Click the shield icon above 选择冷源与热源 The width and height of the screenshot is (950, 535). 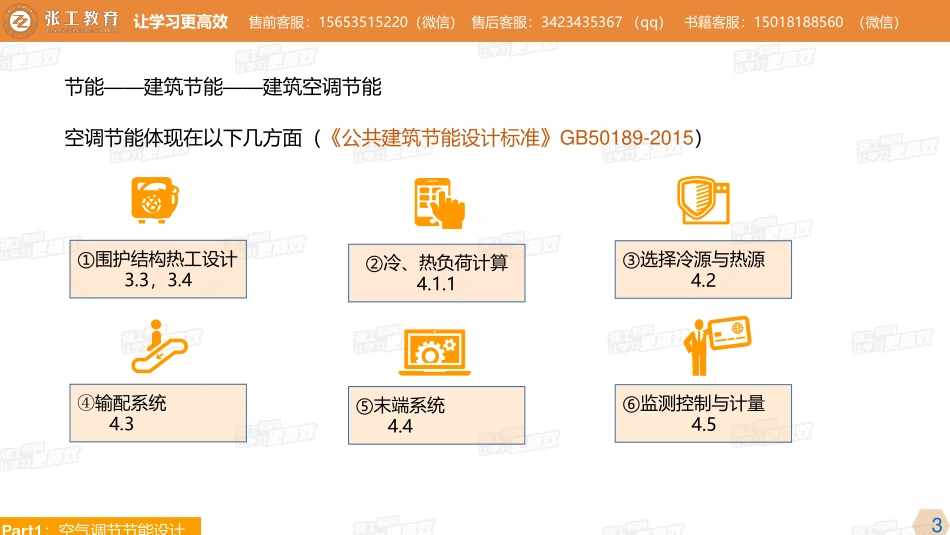tap(703, 201)
